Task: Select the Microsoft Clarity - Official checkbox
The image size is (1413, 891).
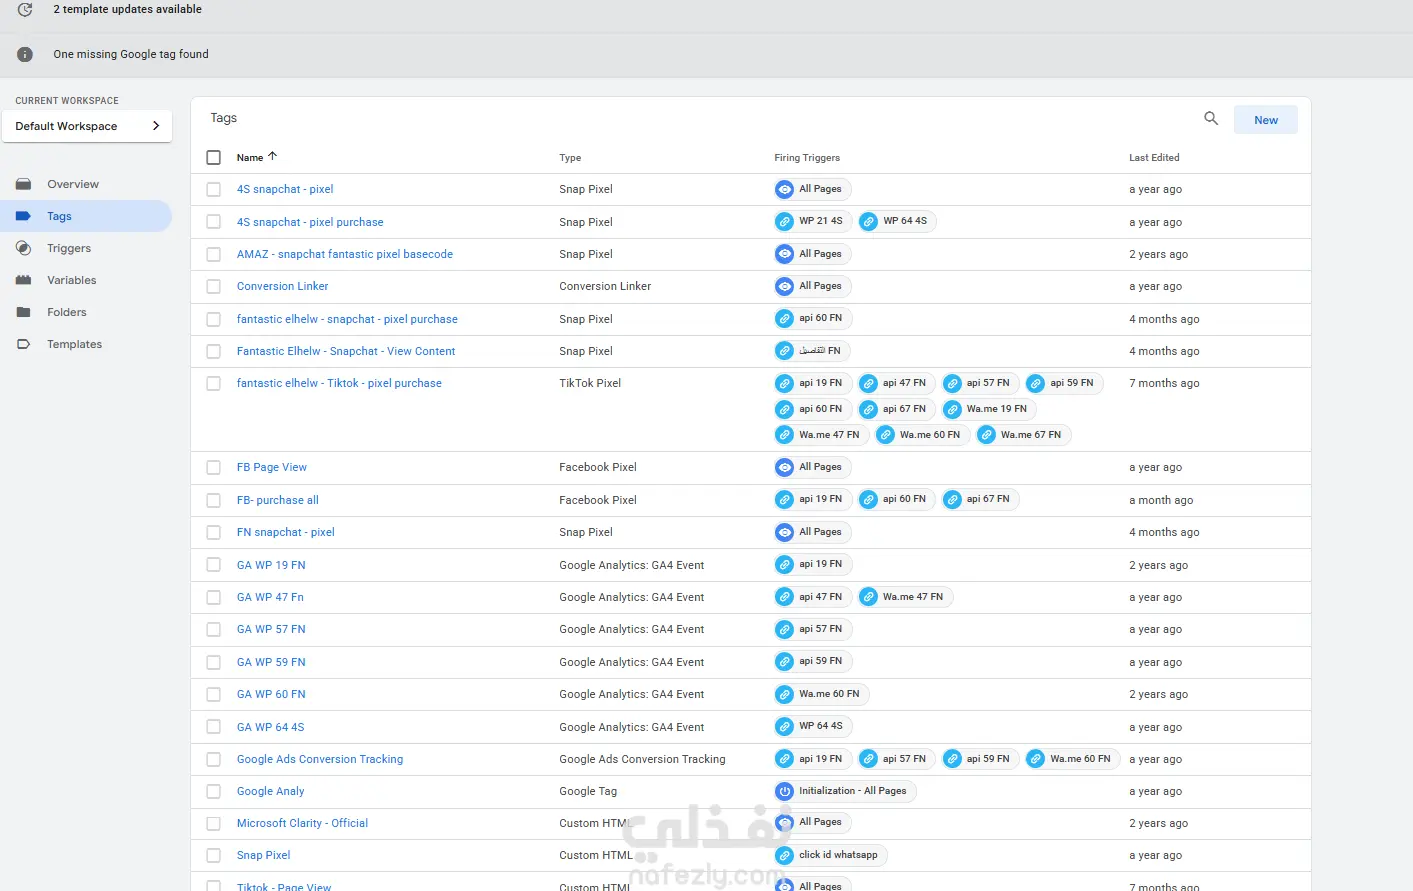Action: tap(214, 824)
